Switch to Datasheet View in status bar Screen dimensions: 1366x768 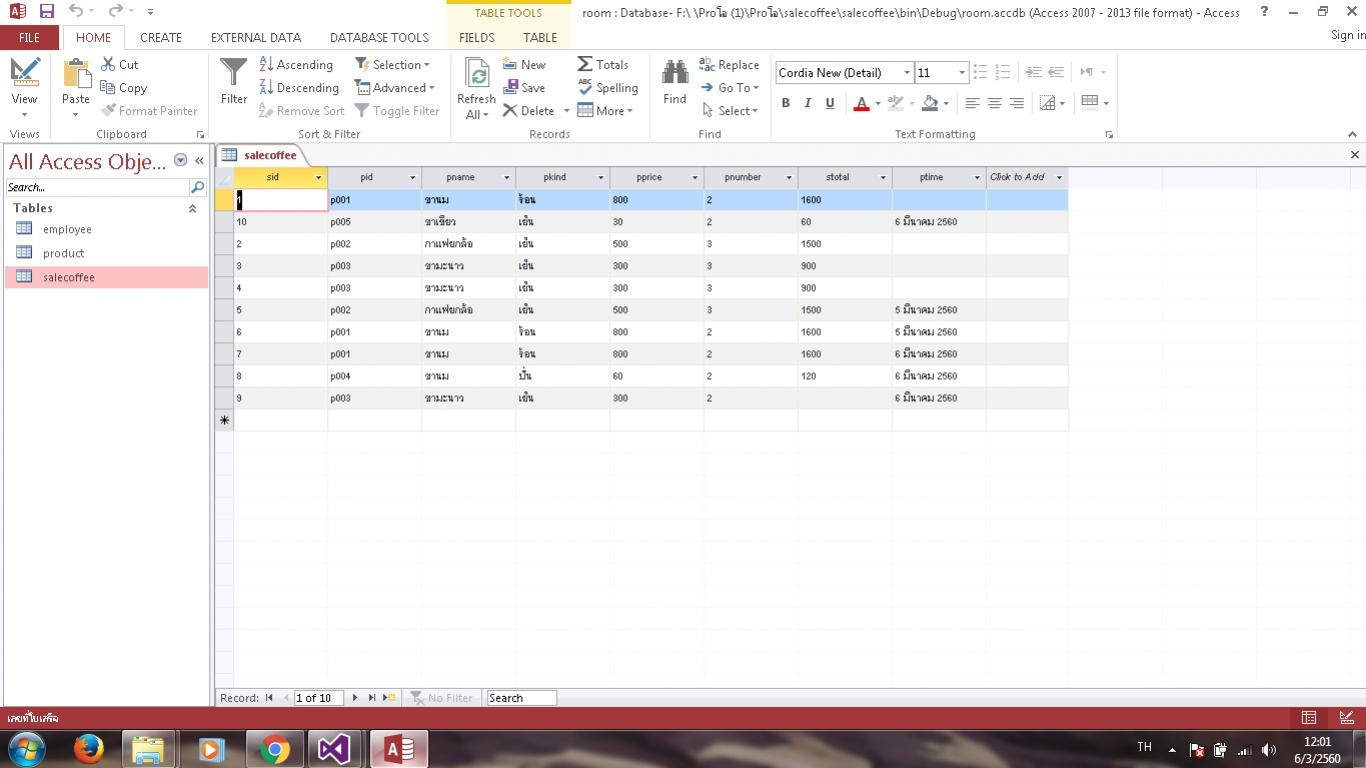coord(1308,718)
